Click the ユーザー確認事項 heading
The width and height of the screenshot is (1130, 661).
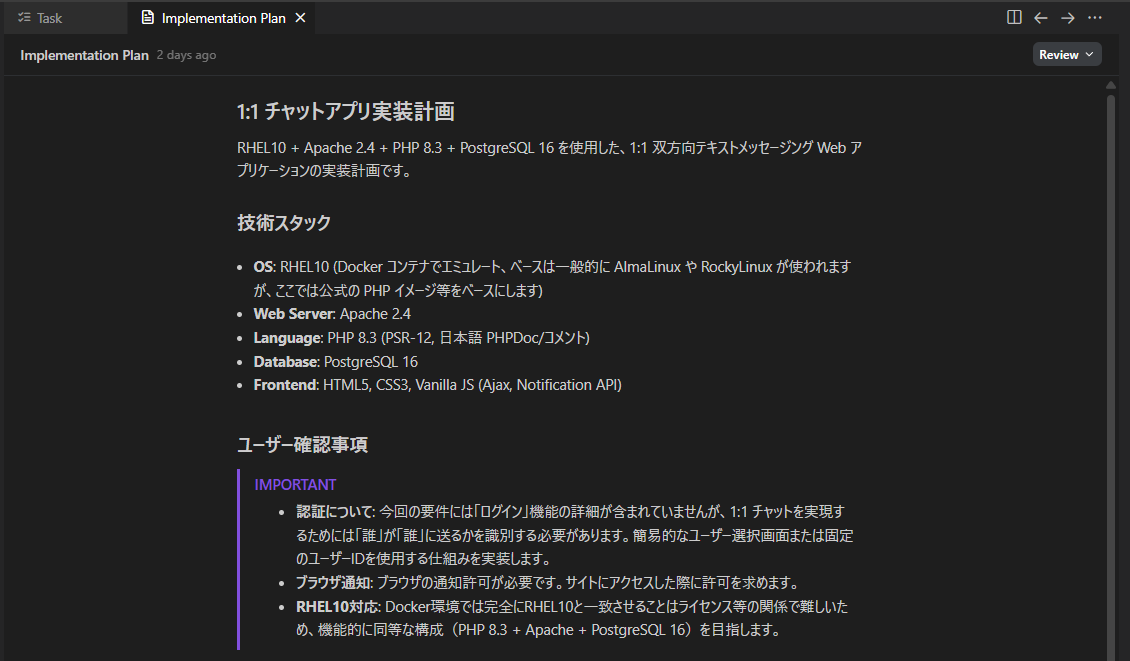[x=302, y=445]
